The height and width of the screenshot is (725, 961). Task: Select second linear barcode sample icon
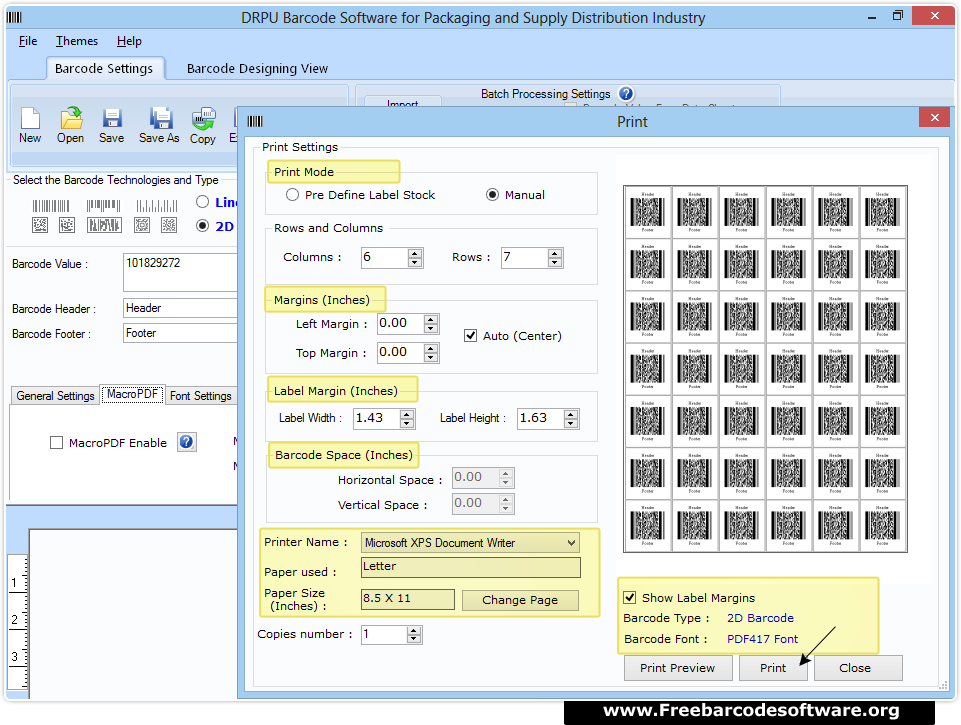coord(104,205)
